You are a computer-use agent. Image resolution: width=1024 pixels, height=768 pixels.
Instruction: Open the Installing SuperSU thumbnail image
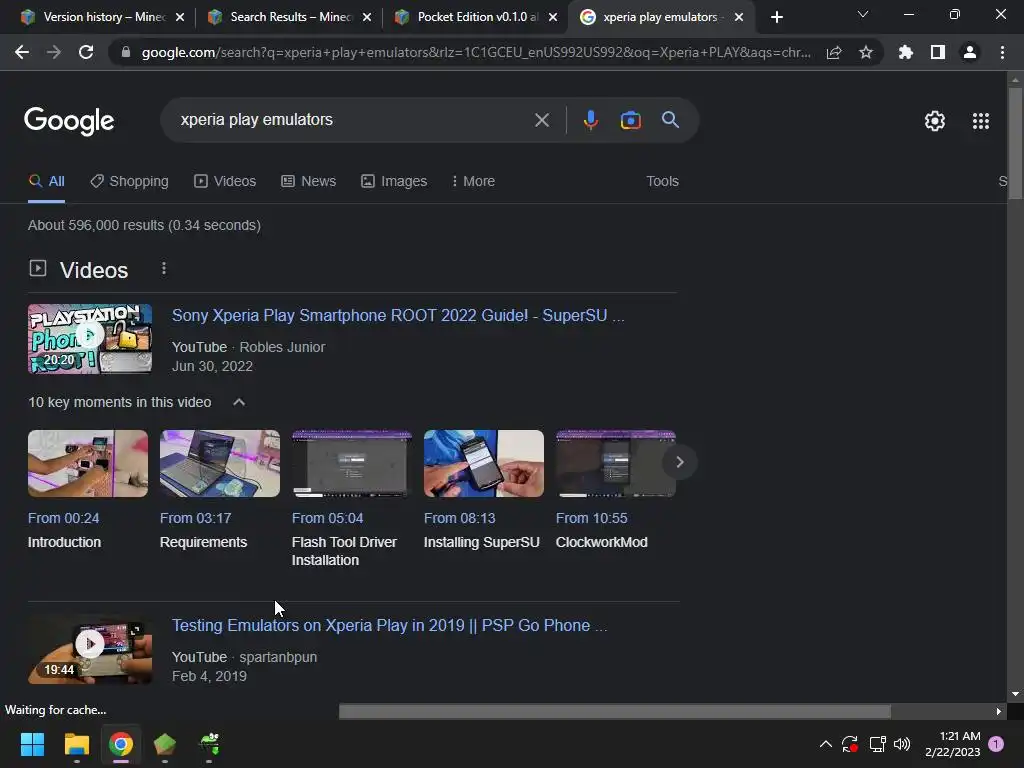click(x=483, y=463)
